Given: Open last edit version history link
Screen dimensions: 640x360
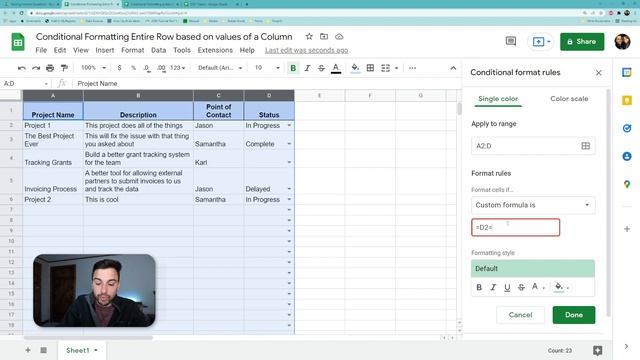Looking at the screenshot, I should tap(307, 50).
